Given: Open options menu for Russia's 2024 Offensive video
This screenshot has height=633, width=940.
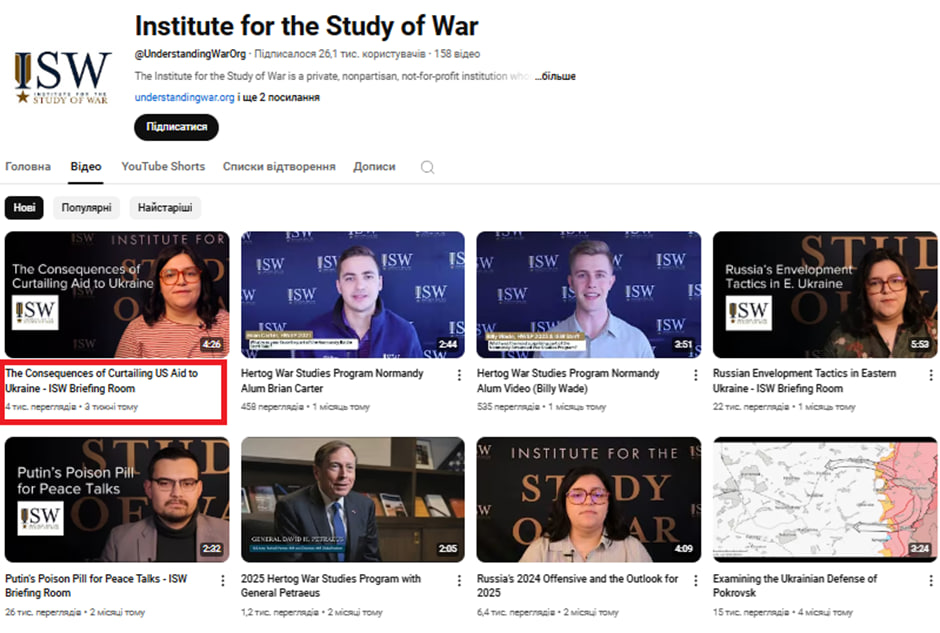Looking at the screenshot, I should (695, 580).
